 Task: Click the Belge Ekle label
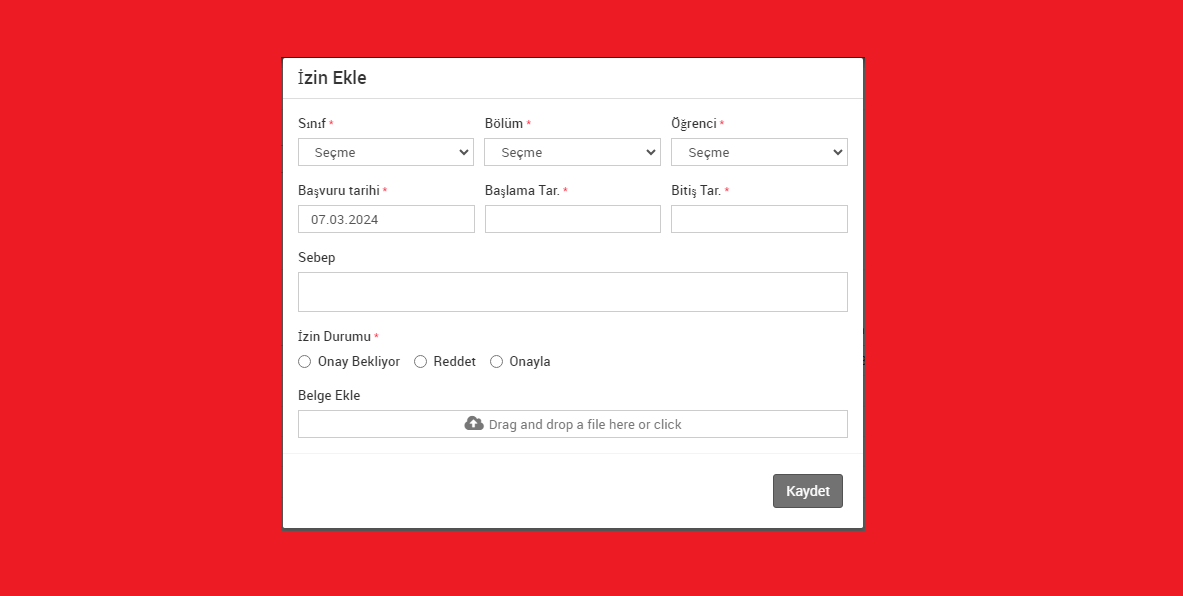[x=329, y=396]
